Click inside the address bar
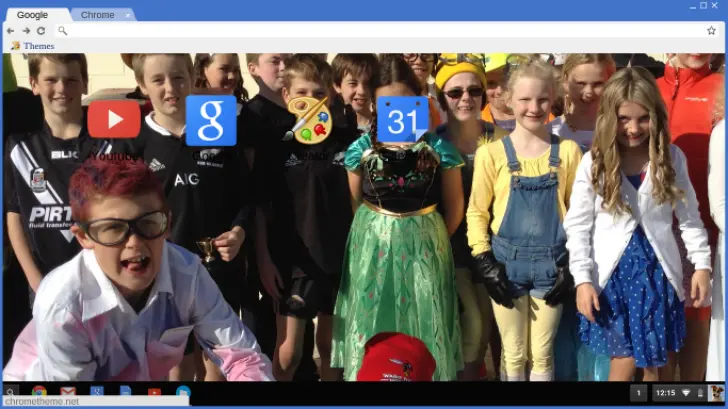Viewport: 728px width, 409px height. pos(380,30)
